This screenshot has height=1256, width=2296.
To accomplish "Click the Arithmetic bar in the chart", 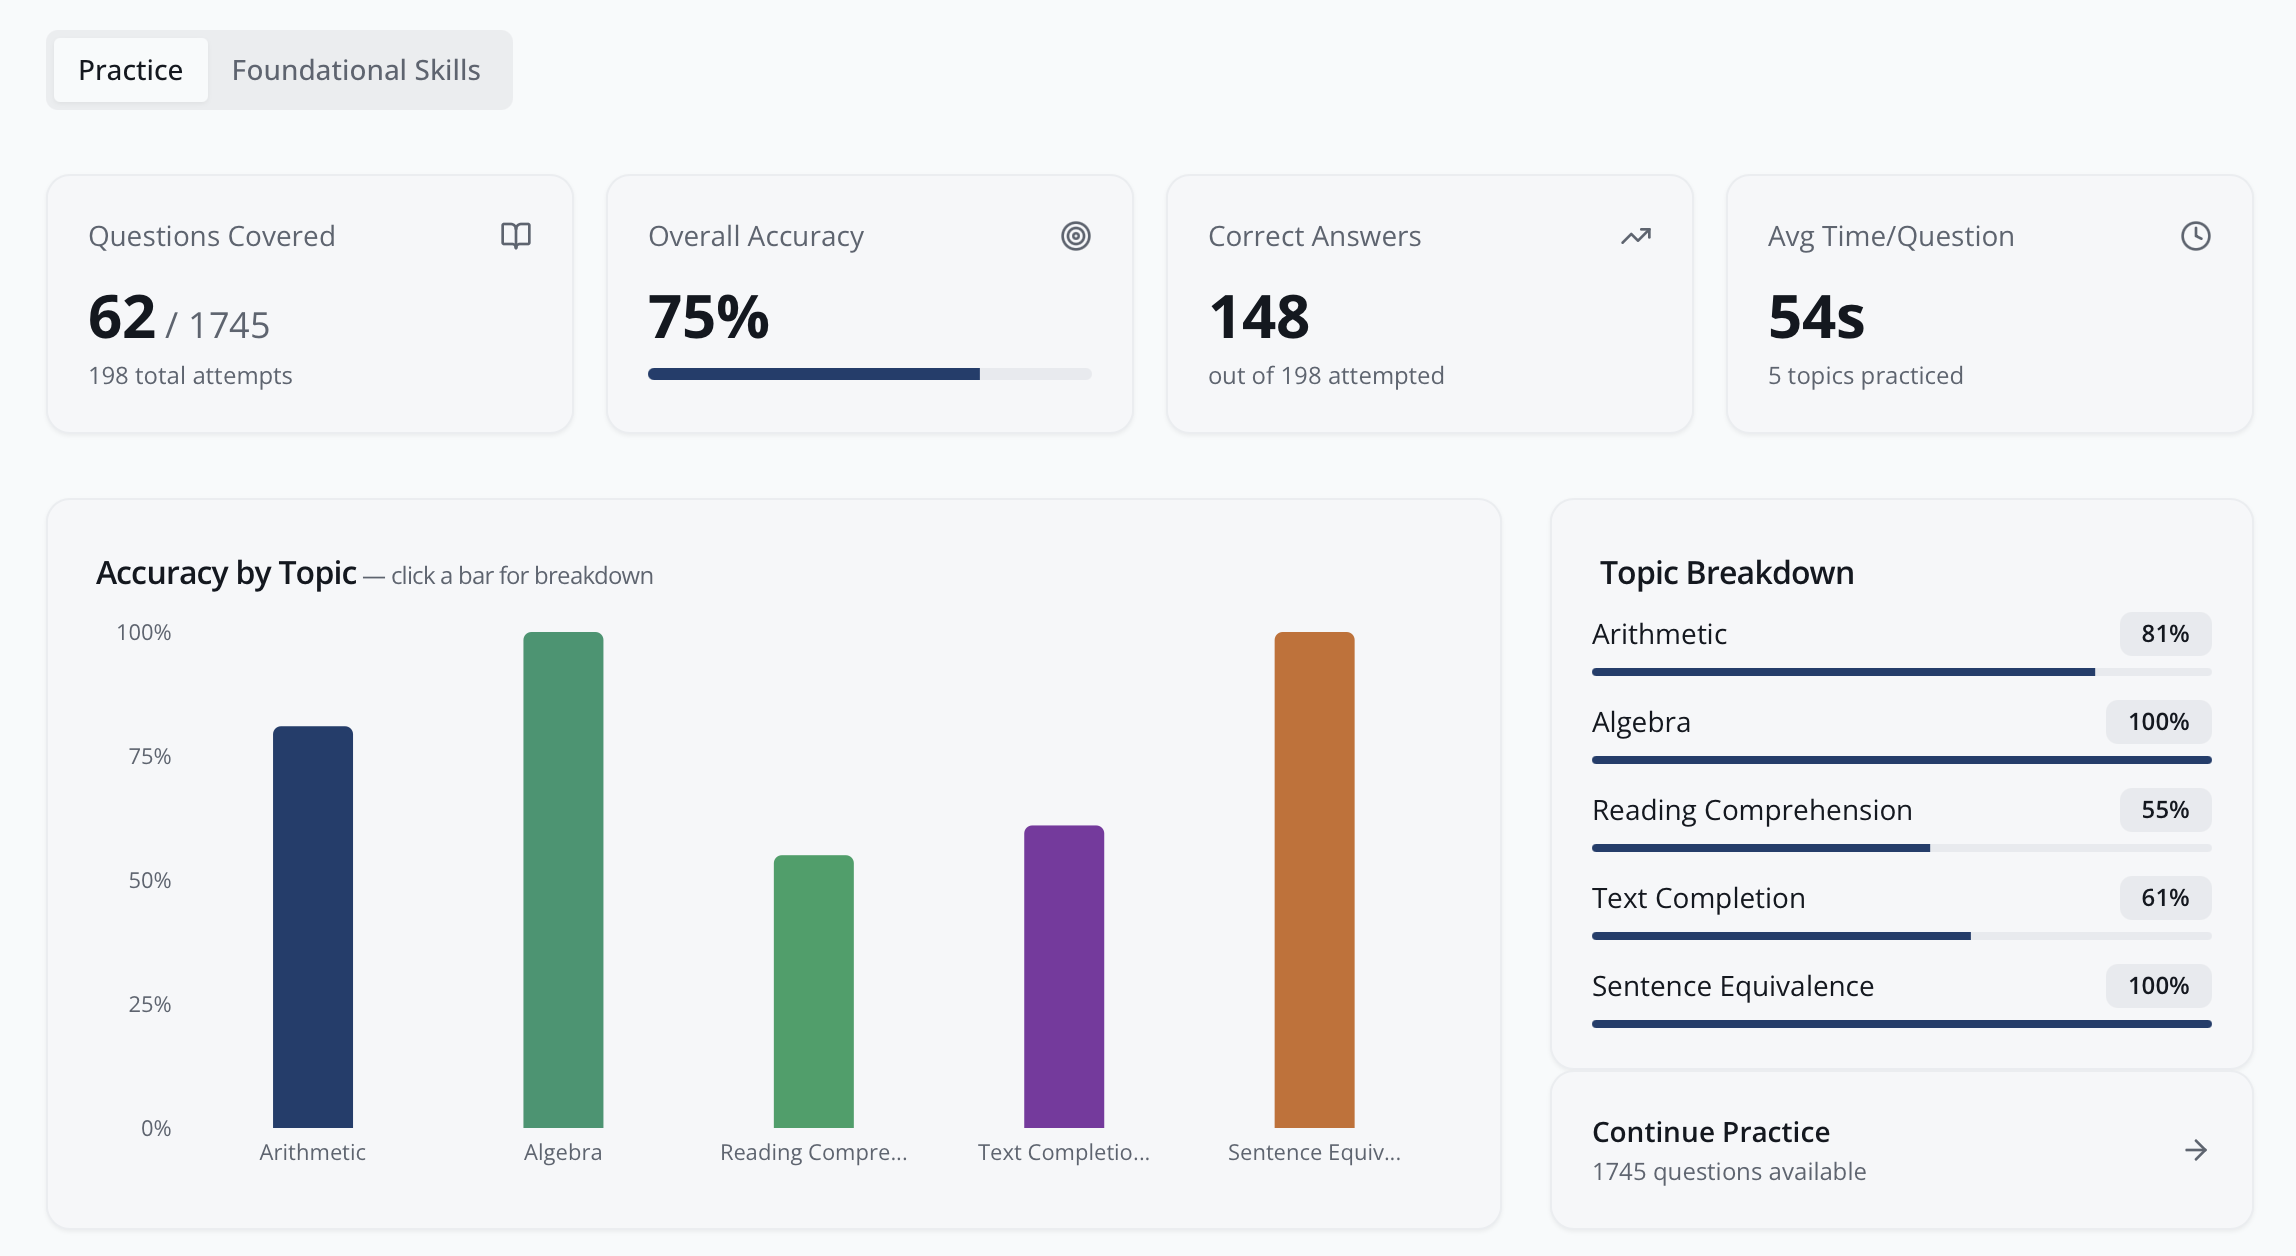I will pyautogui.click(x=313, y=927).
